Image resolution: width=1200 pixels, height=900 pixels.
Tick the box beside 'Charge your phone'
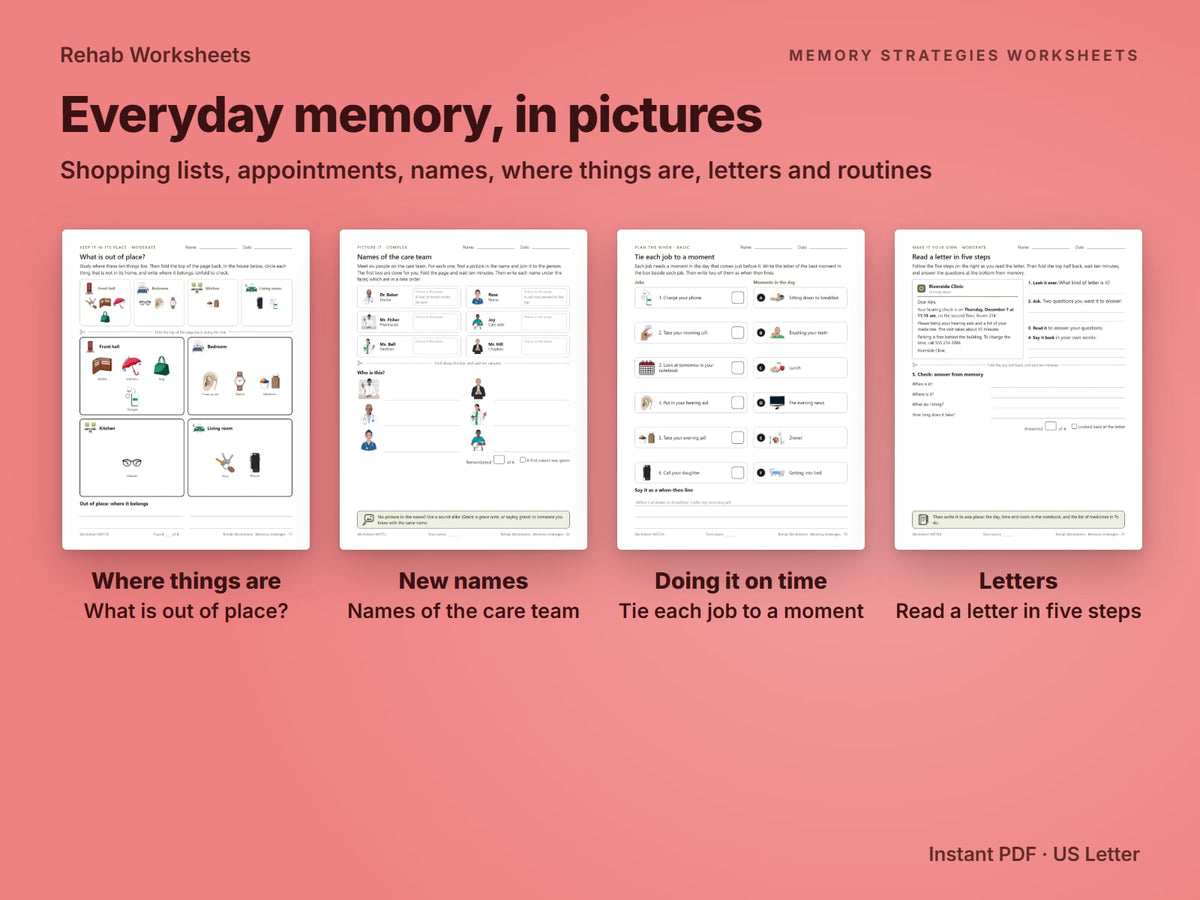(x=738, y=298)
